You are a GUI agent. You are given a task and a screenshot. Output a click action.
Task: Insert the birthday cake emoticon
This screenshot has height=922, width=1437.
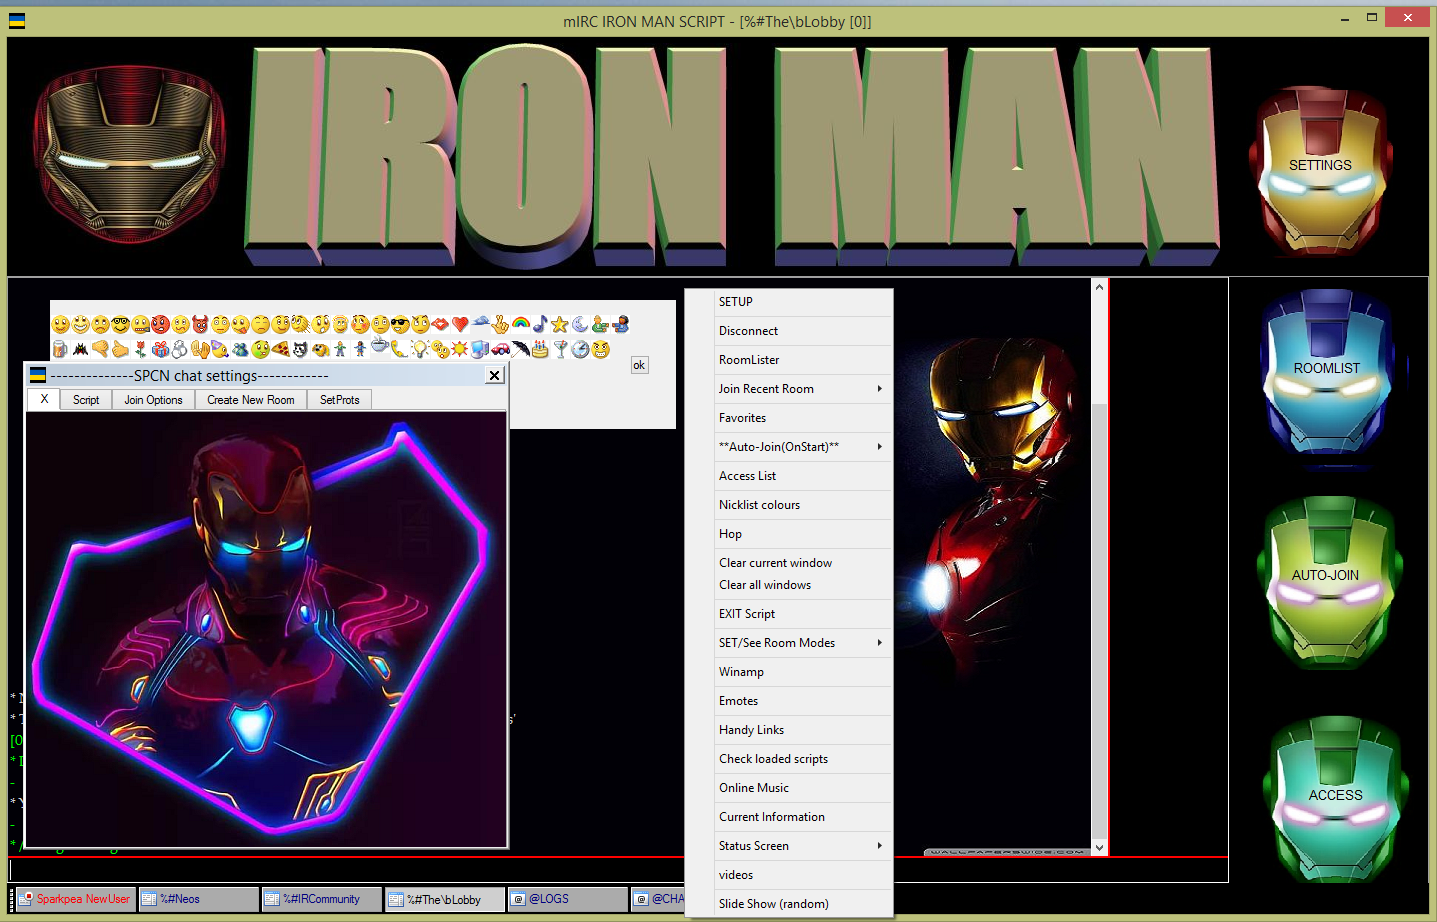(540, 349)
